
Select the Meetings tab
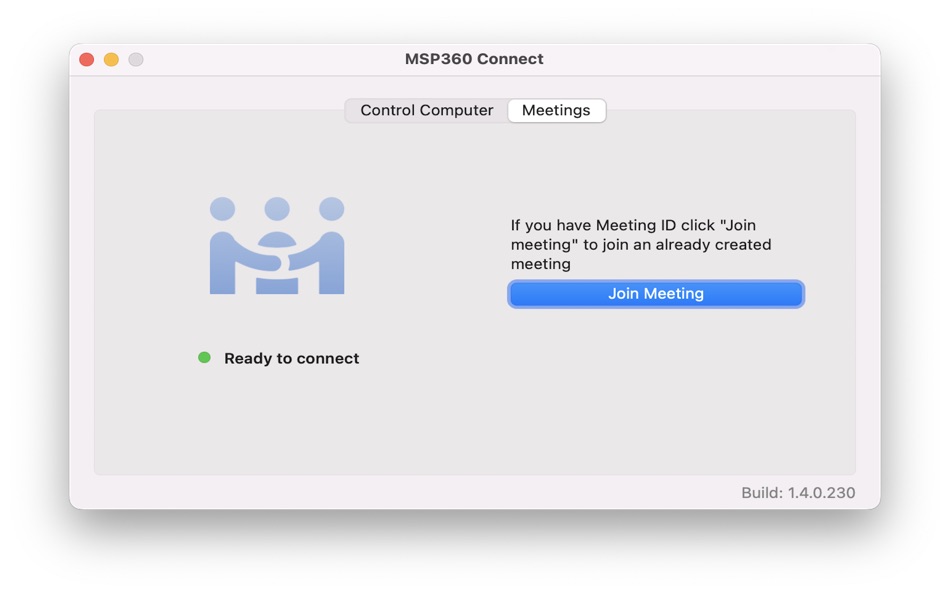556,110
